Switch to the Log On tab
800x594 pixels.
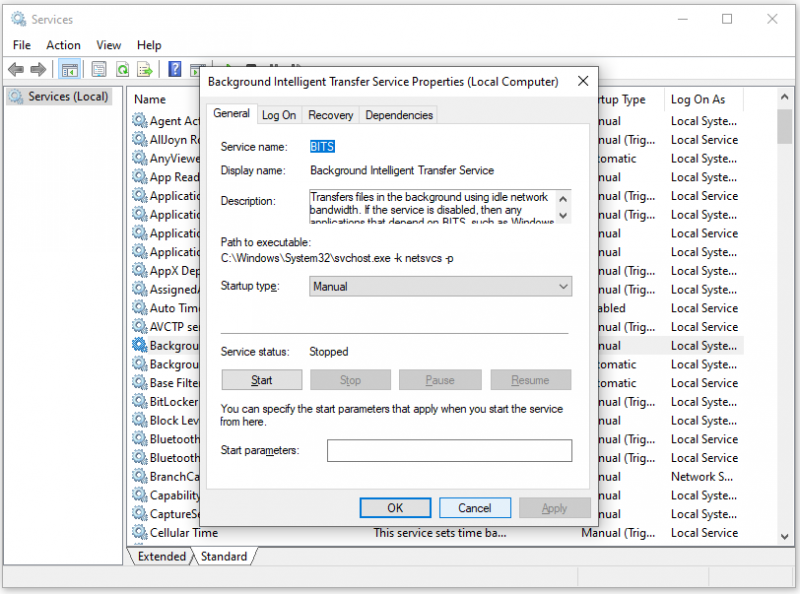pyautogui.click(x=279, y=115)
